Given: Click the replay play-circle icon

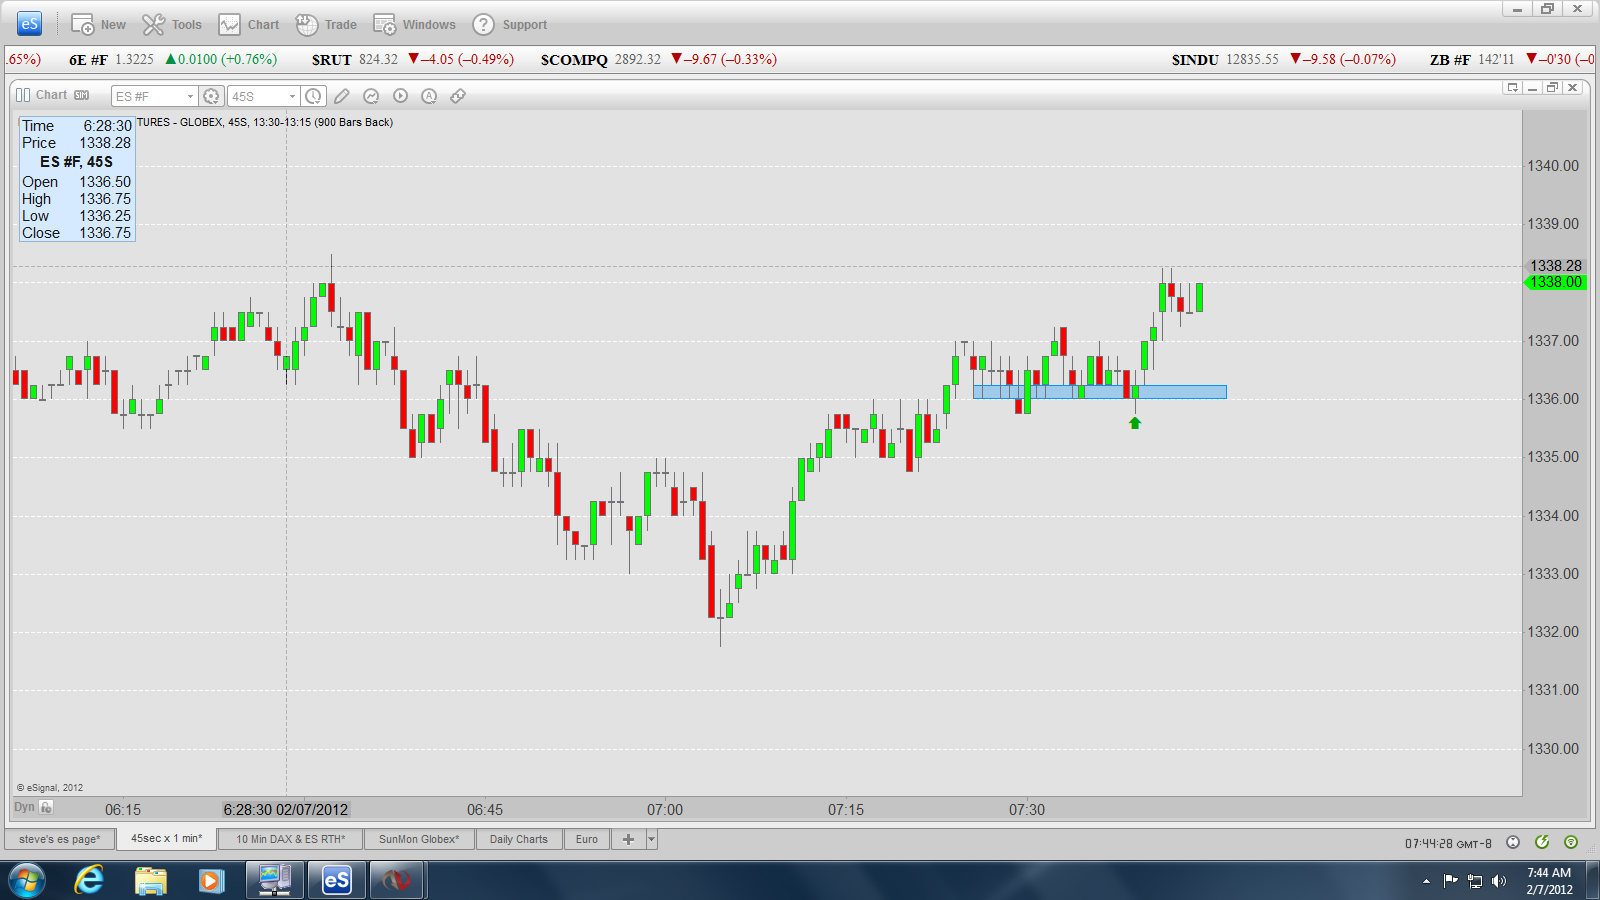Looking at the screenshot, I should point(400,96).
